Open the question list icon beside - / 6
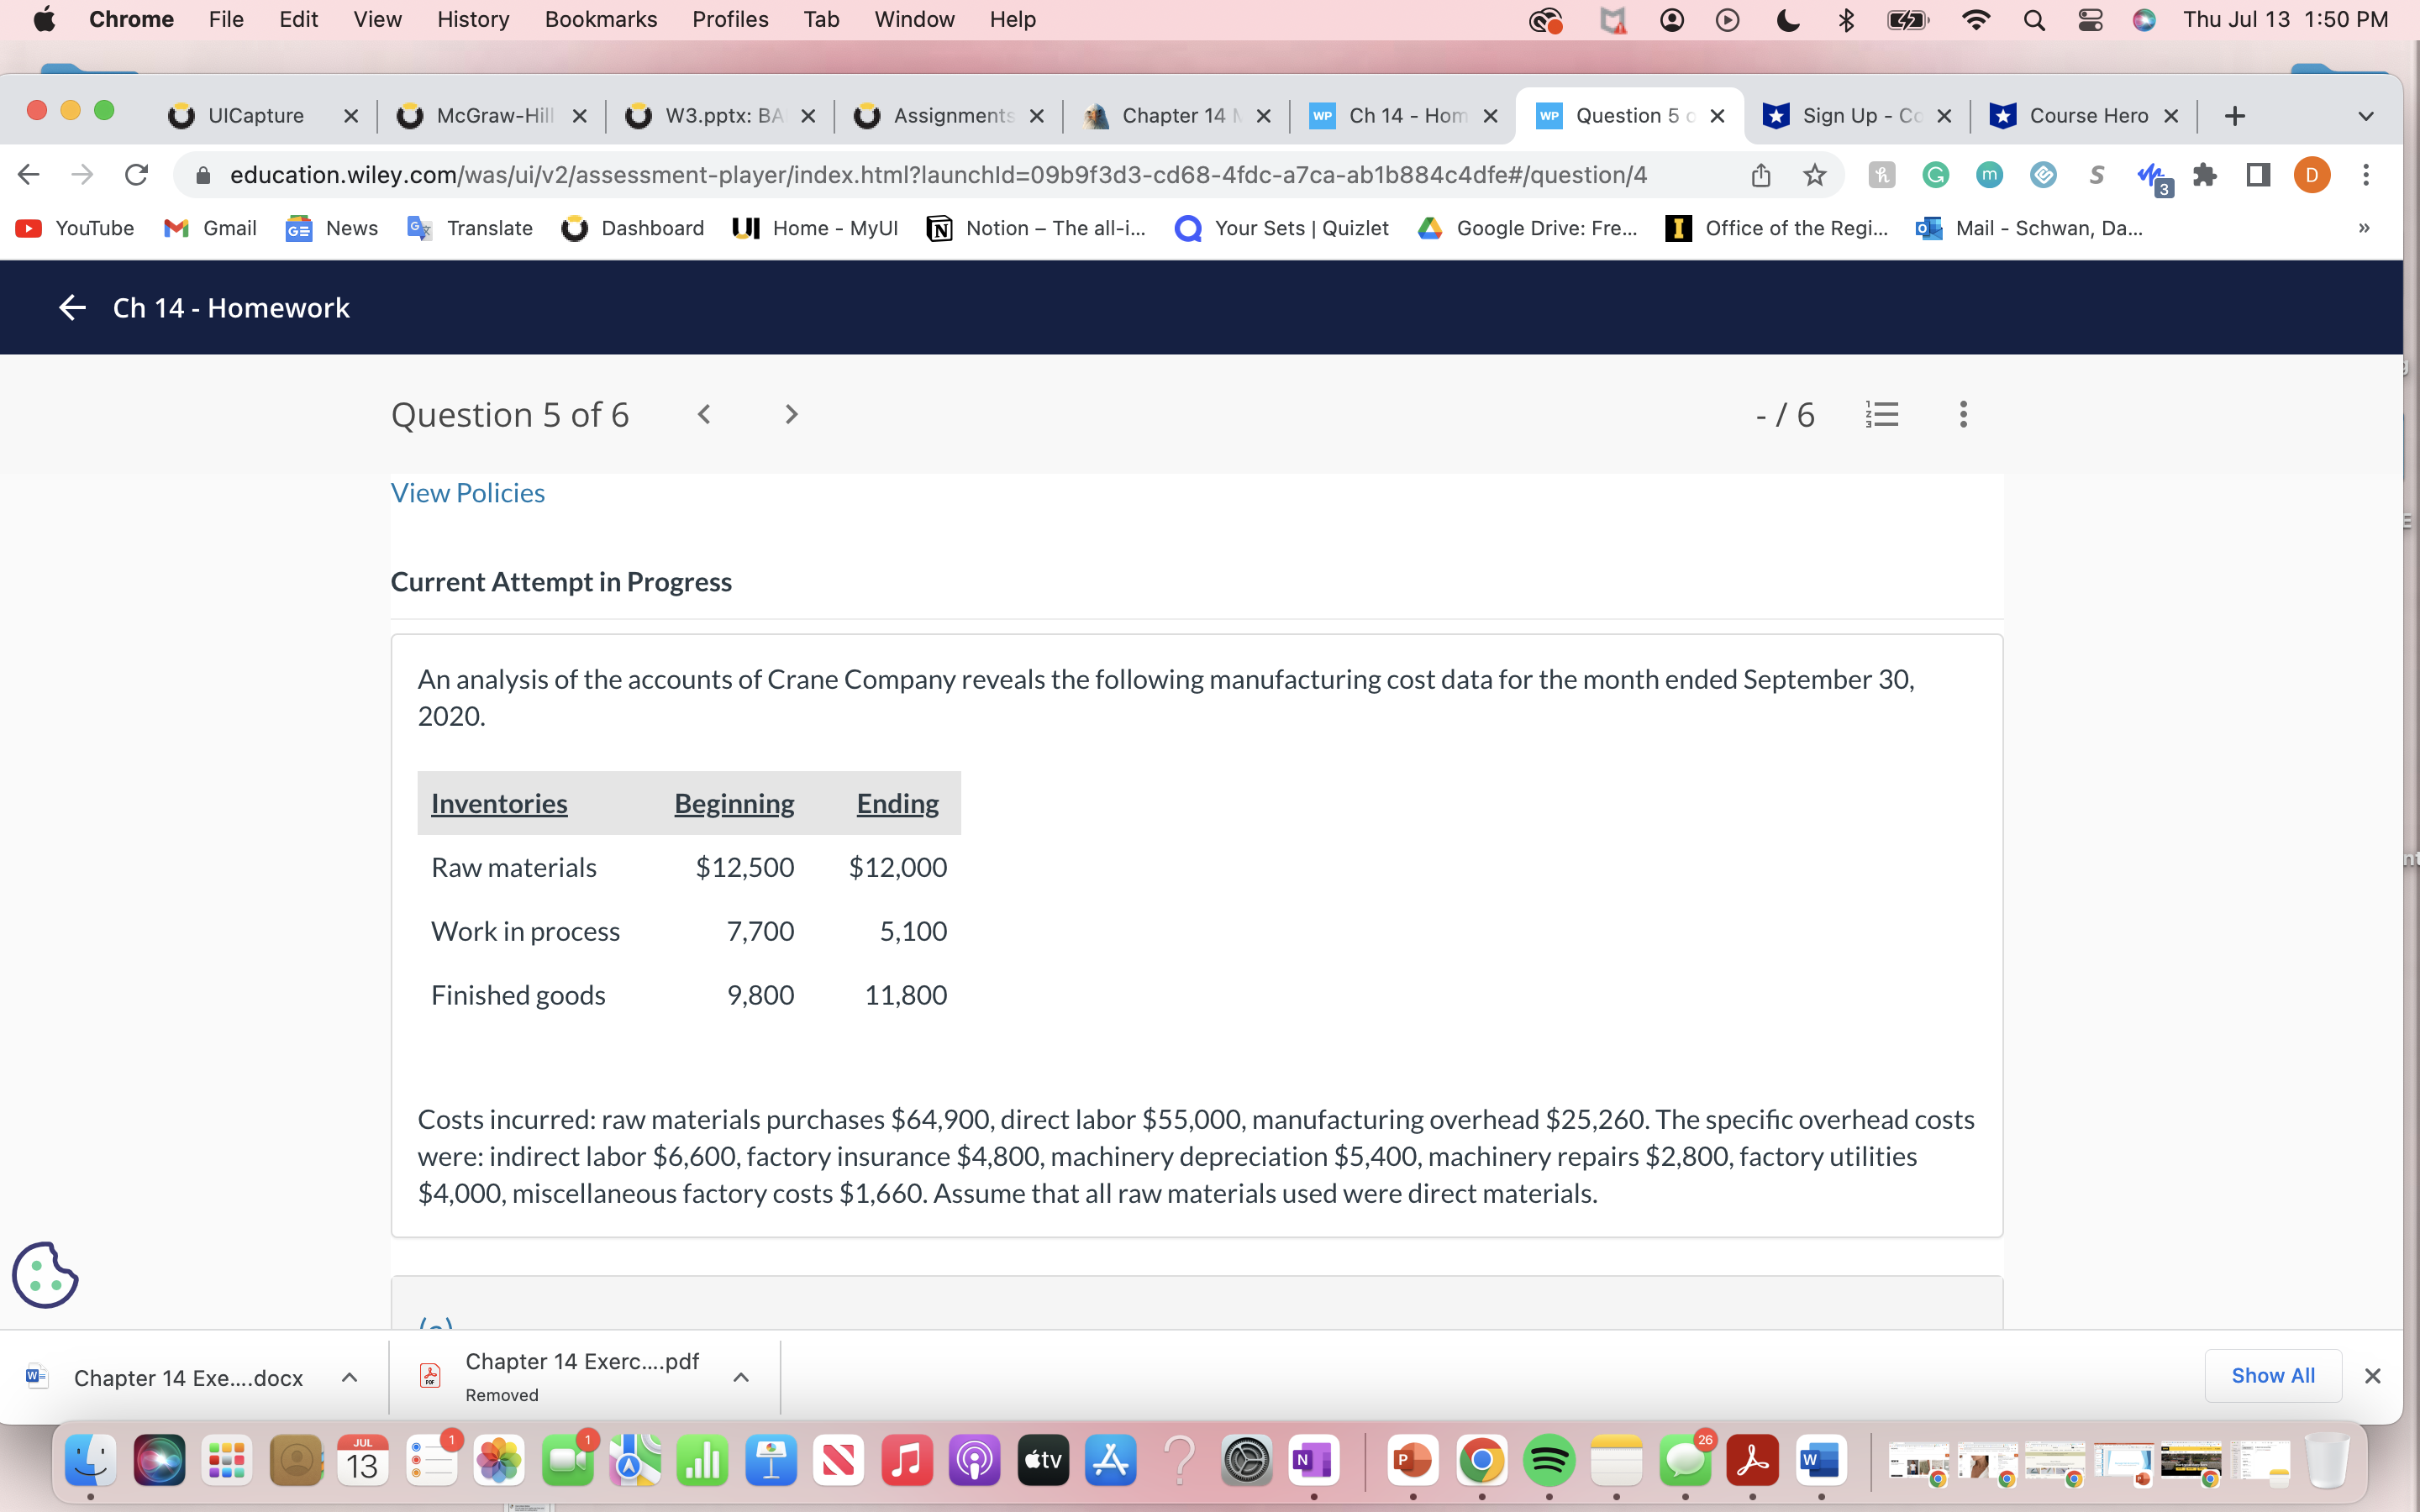 1881,414
